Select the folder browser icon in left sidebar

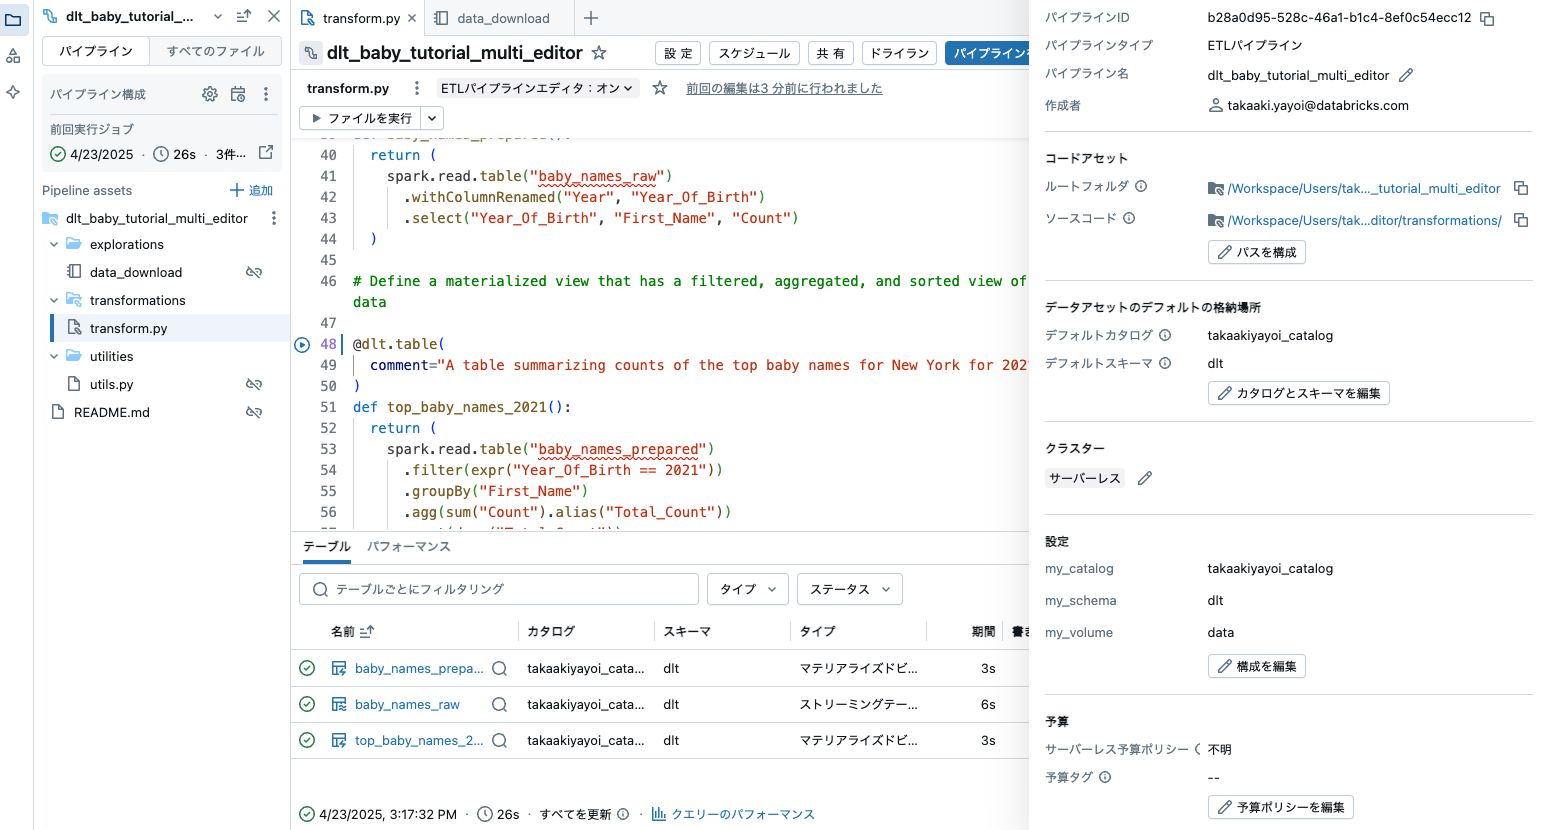(15, 19)
